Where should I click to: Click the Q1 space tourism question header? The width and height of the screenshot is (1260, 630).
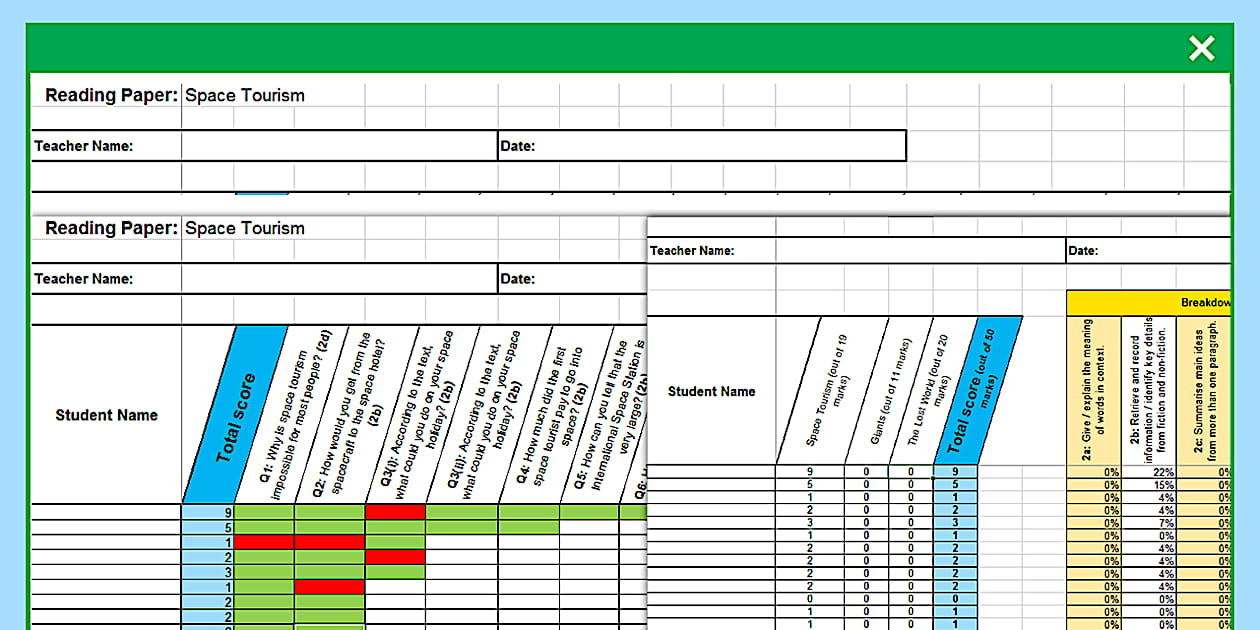292,415
